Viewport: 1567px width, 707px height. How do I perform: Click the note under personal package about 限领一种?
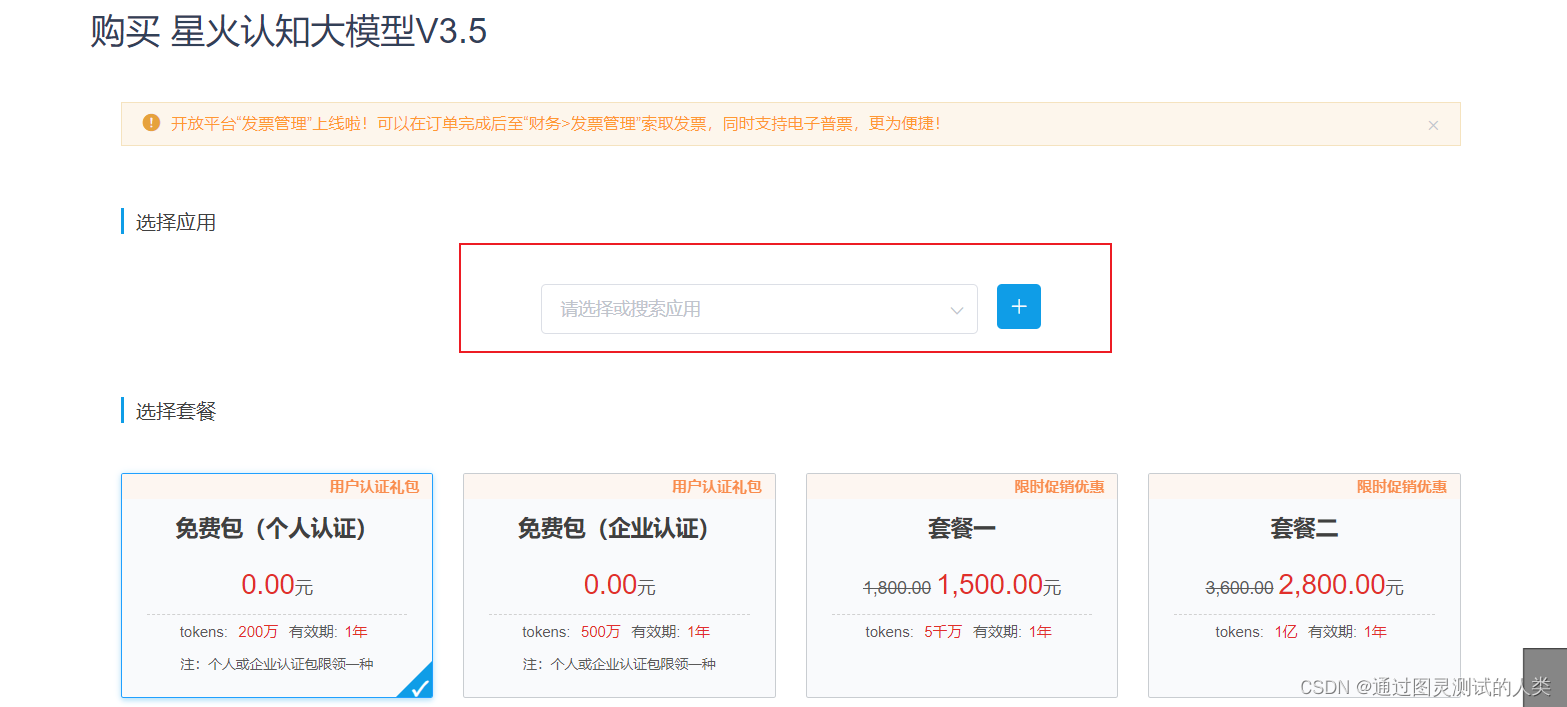tap(277, 664)
